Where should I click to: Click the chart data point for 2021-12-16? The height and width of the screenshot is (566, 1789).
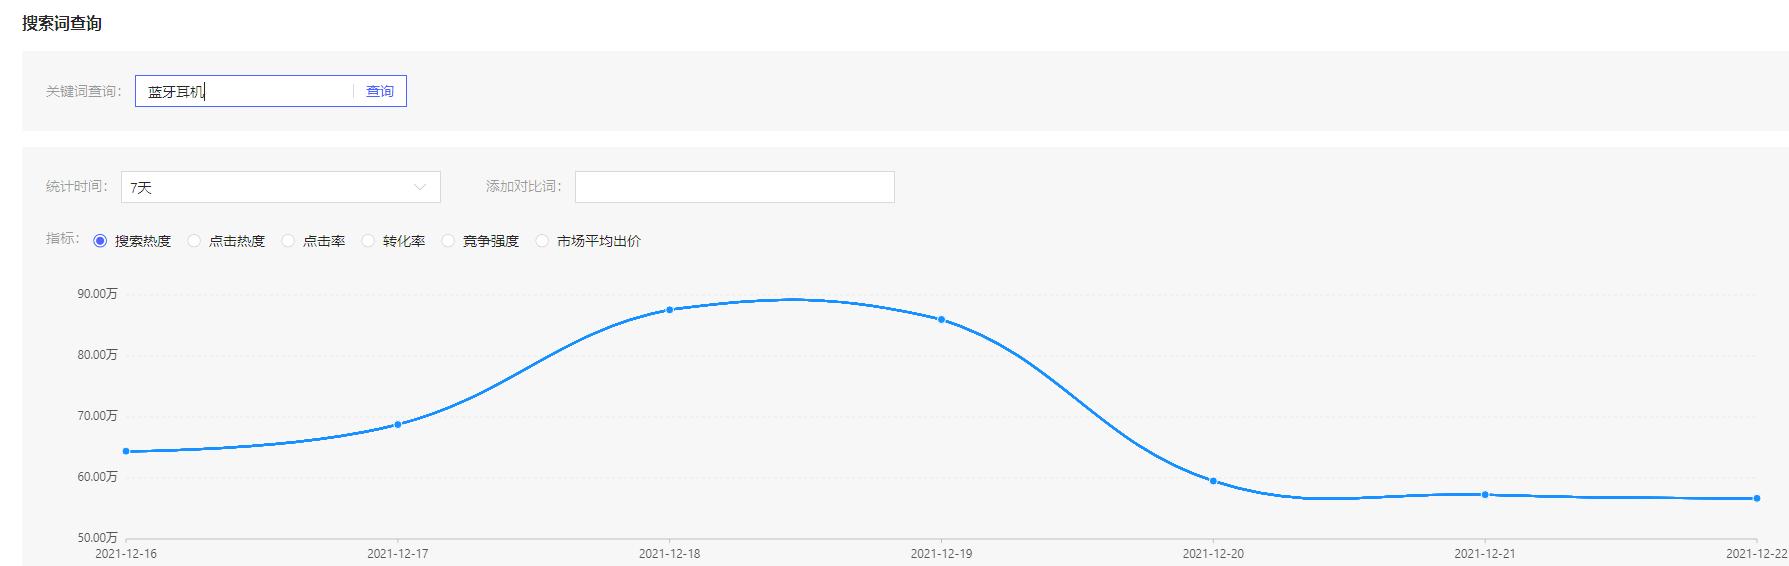pyautogui.click(x=126, y=451)
